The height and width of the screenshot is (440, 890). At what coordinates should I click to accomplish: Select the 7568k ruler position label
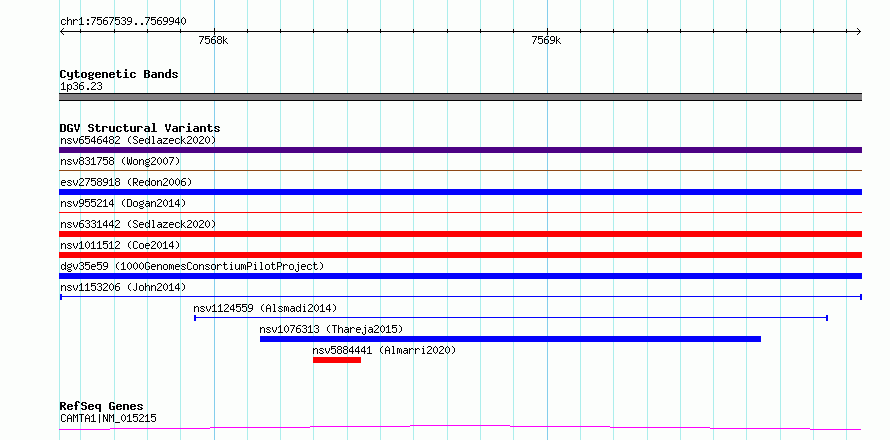(213, 40)
